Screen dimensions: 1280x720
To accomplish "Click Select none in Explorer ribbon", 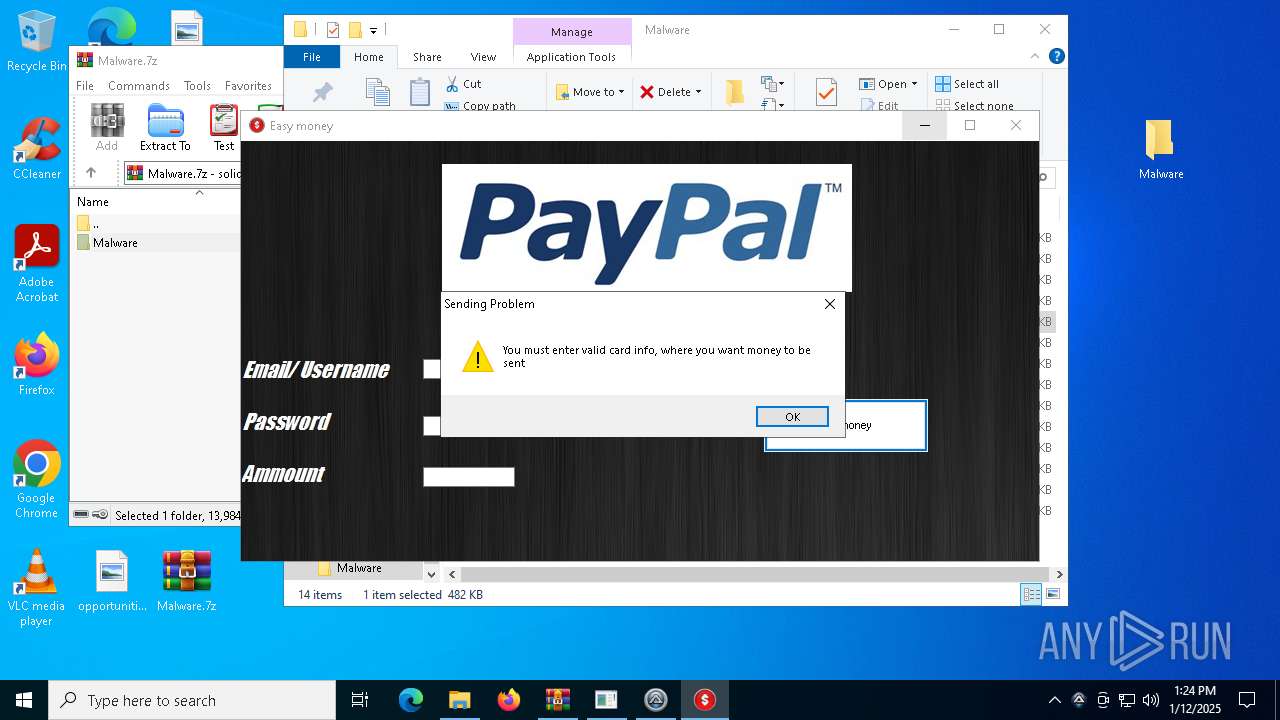I will (x=975, y=106).
